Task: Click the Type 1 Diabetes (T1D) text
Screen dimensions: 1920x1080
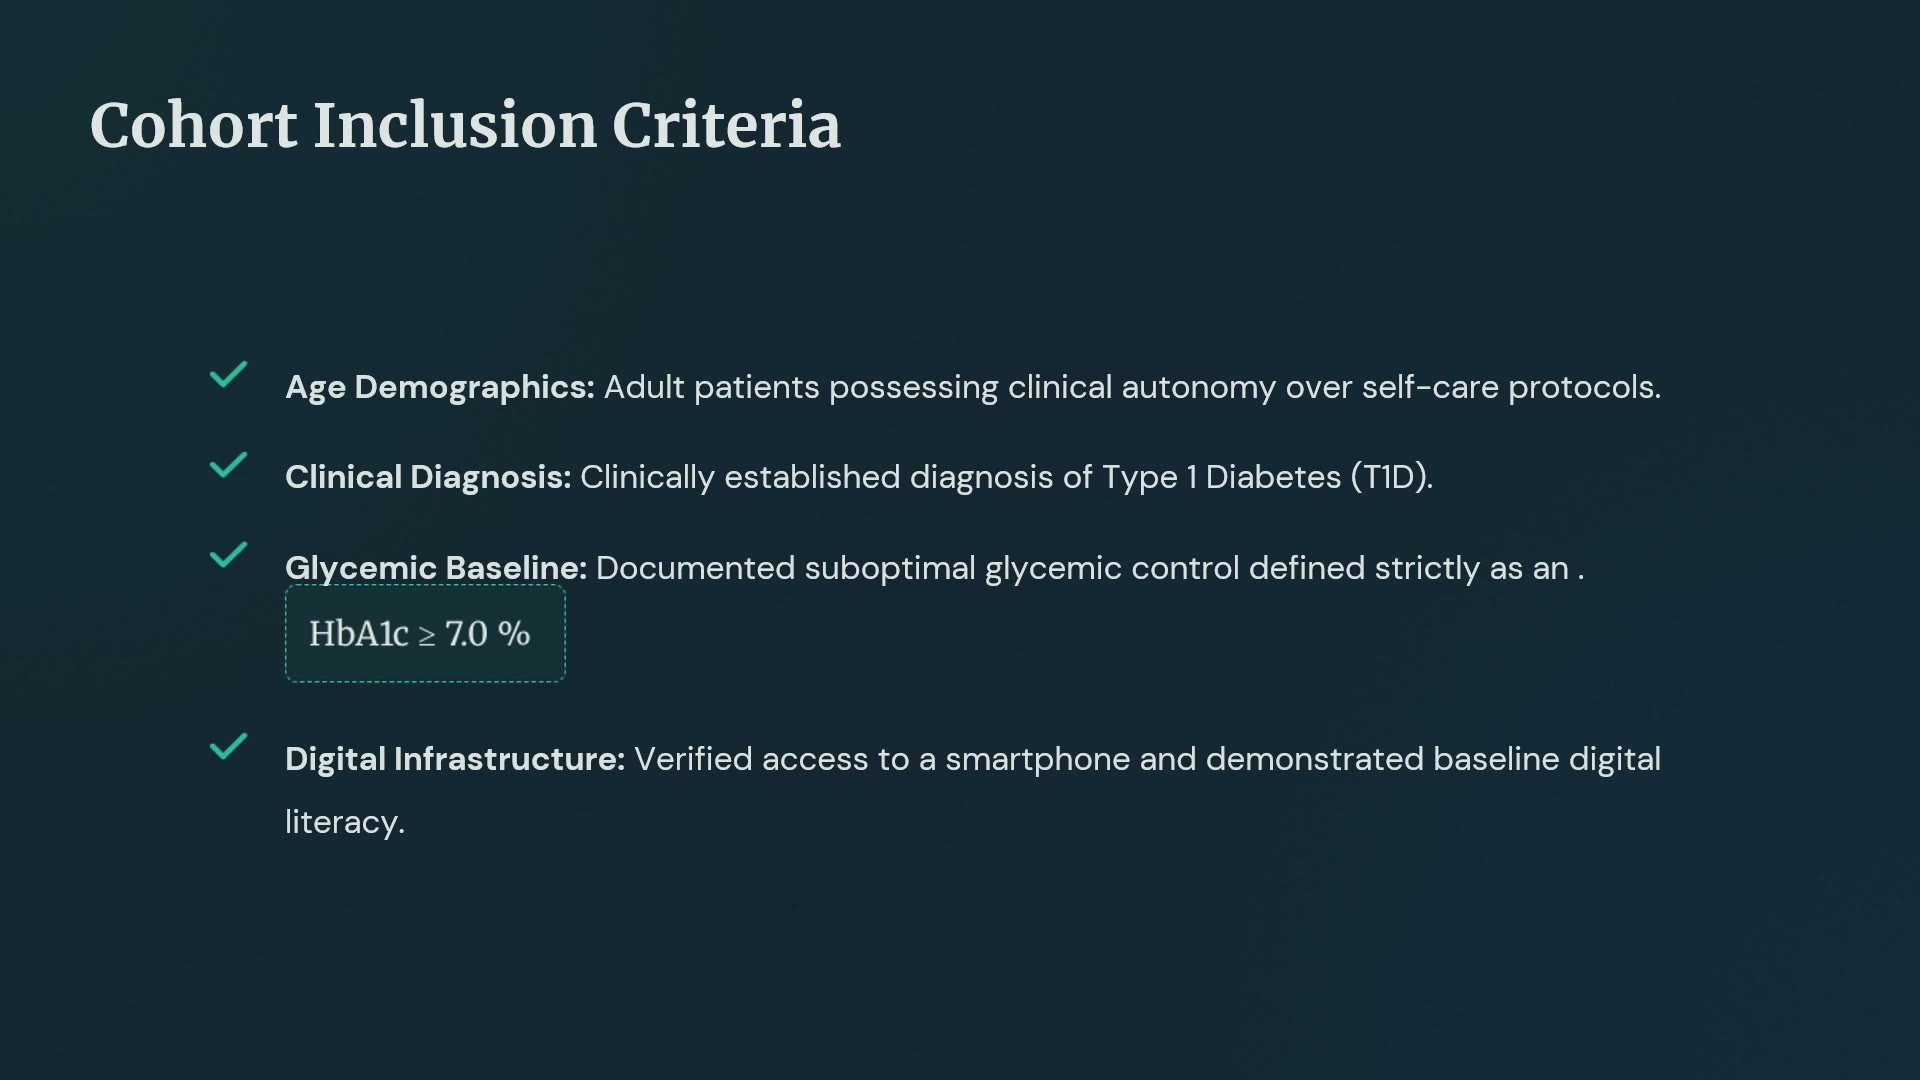Action: click(1267, 477)
